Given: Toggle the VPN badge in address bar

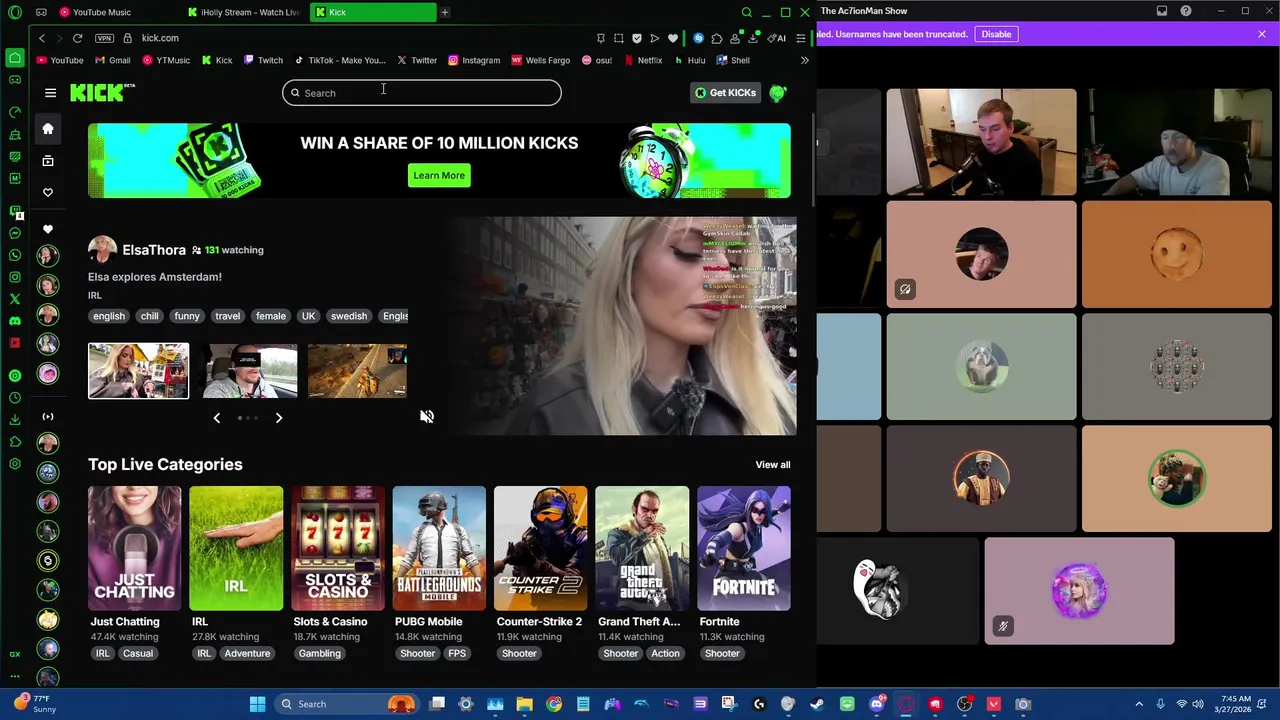Looking at the screenshot, I should [x=104, y=38].
